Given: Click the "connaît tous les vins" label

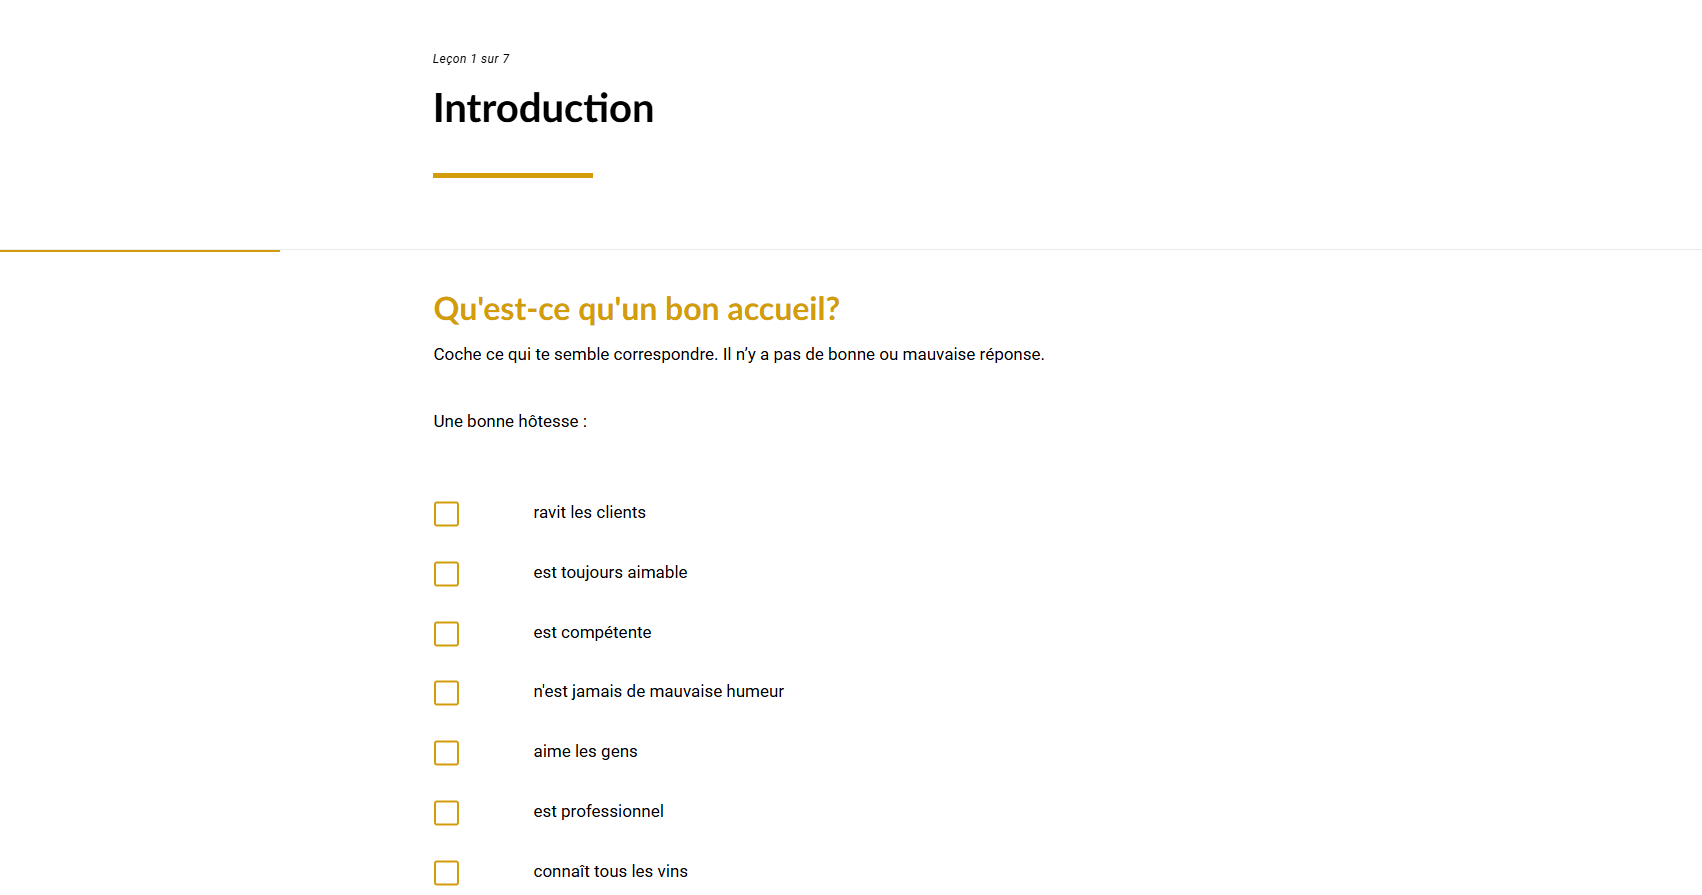Looking at the screenshot, I should (x=610, y=871).
